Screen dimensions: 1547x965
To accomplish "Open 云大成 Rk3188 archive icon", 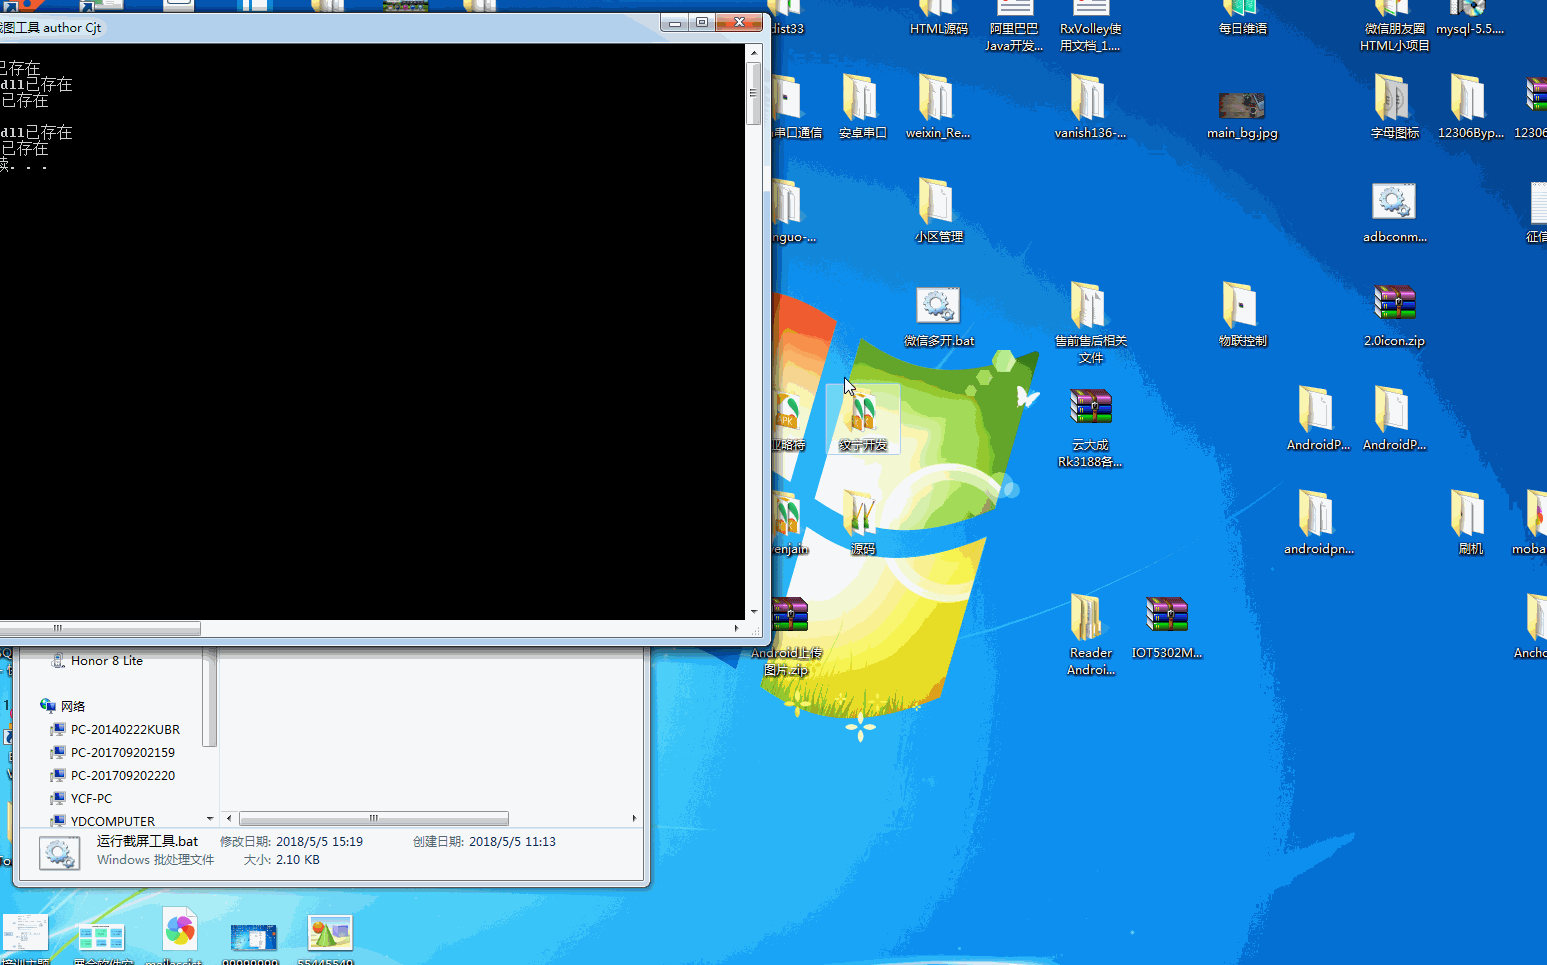I will (x=1089, y=428).
